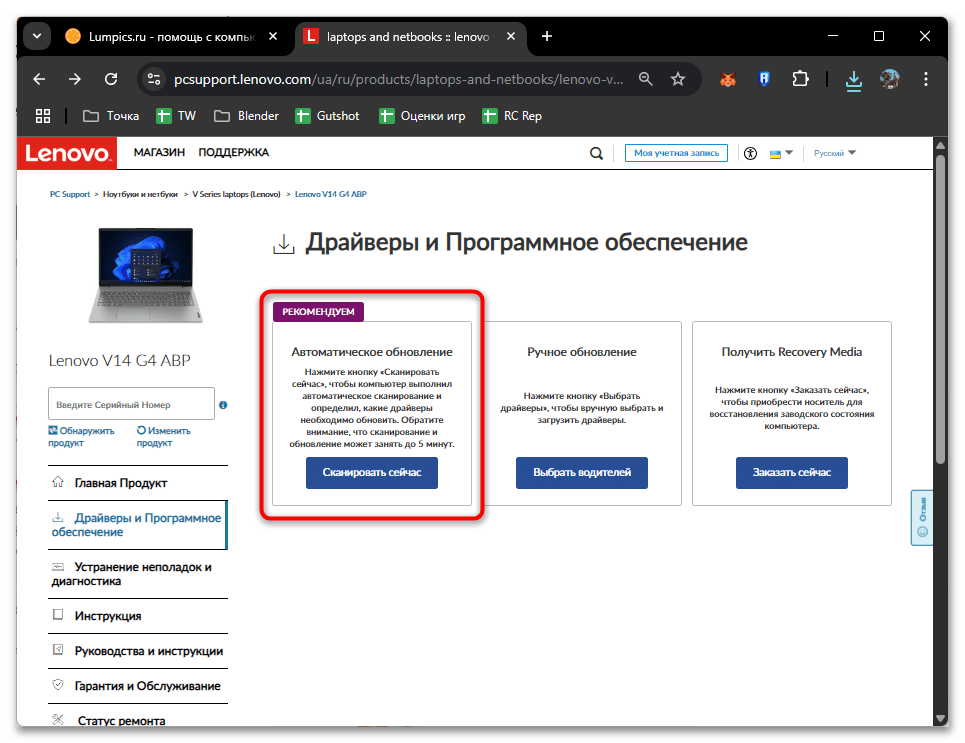
Task: Click the Моя учетная запись button
Action: [x=676, y=153]
